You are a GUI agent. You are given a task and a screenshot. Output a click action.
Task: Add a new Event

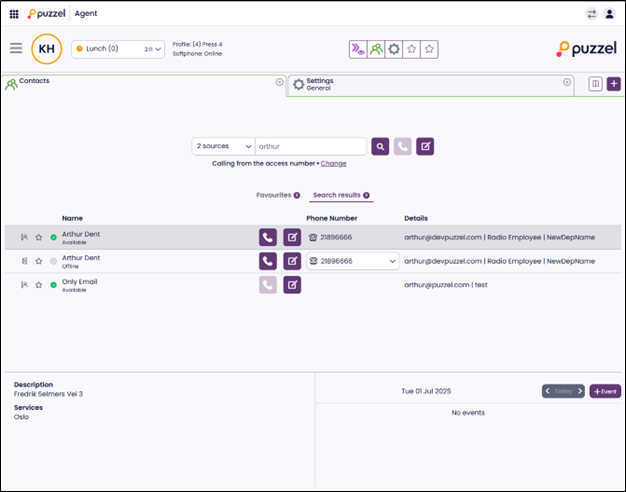coord(605,391)
